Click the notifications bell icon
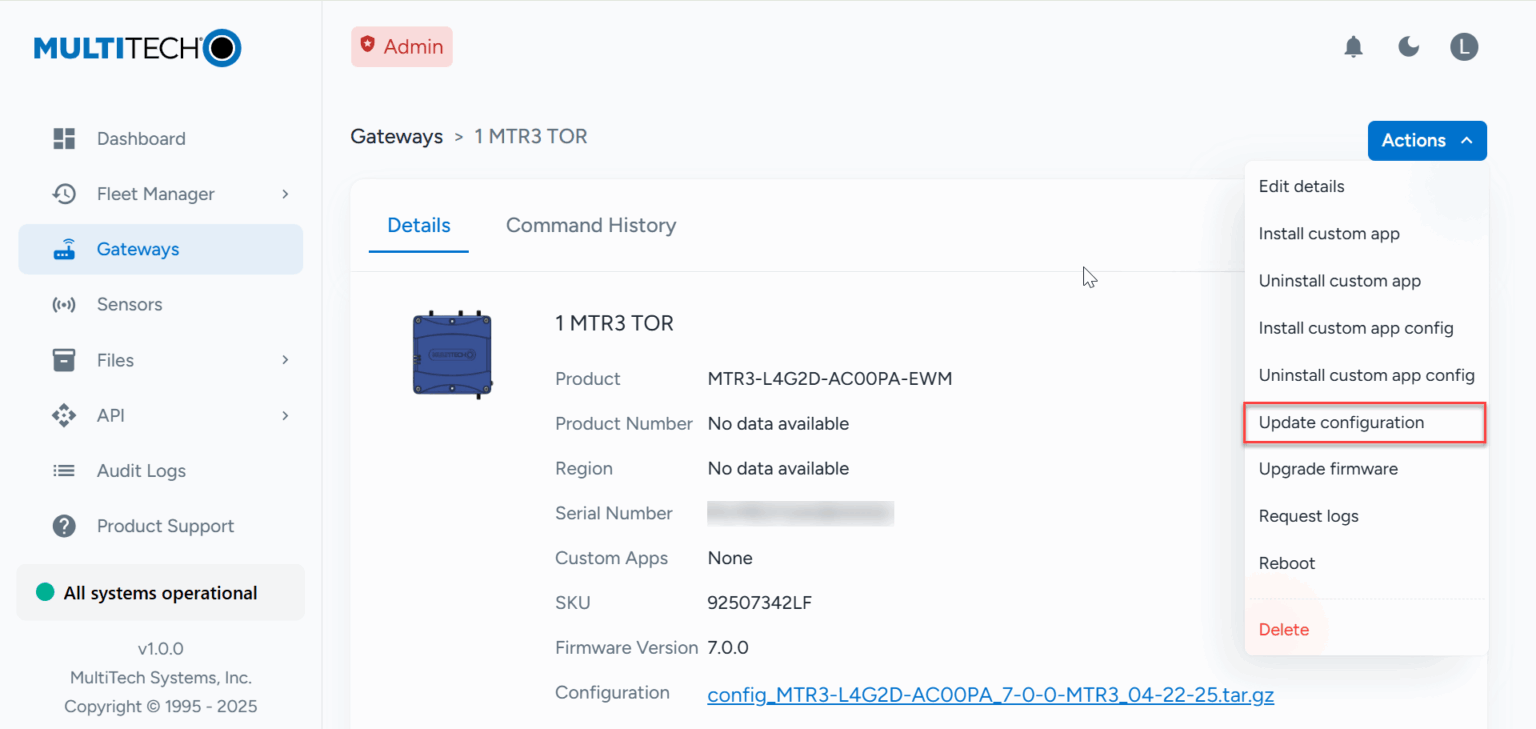 tap(1353, 47)
